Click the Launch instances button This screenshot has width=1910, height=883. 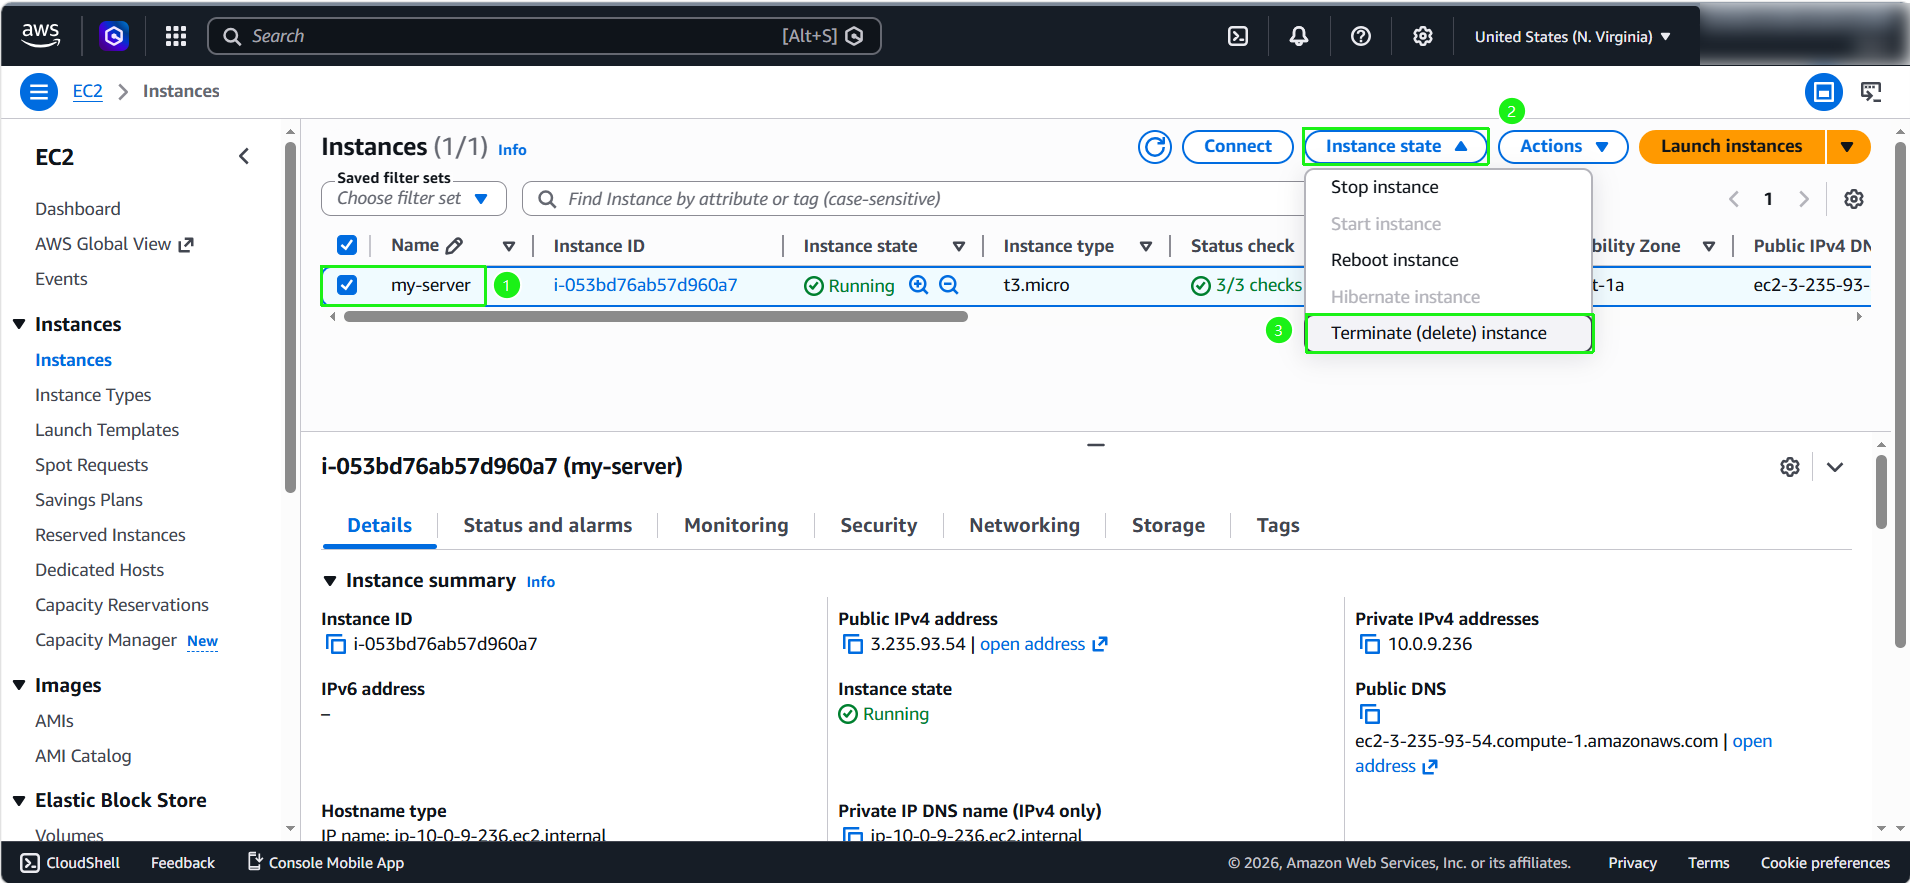1732,146
